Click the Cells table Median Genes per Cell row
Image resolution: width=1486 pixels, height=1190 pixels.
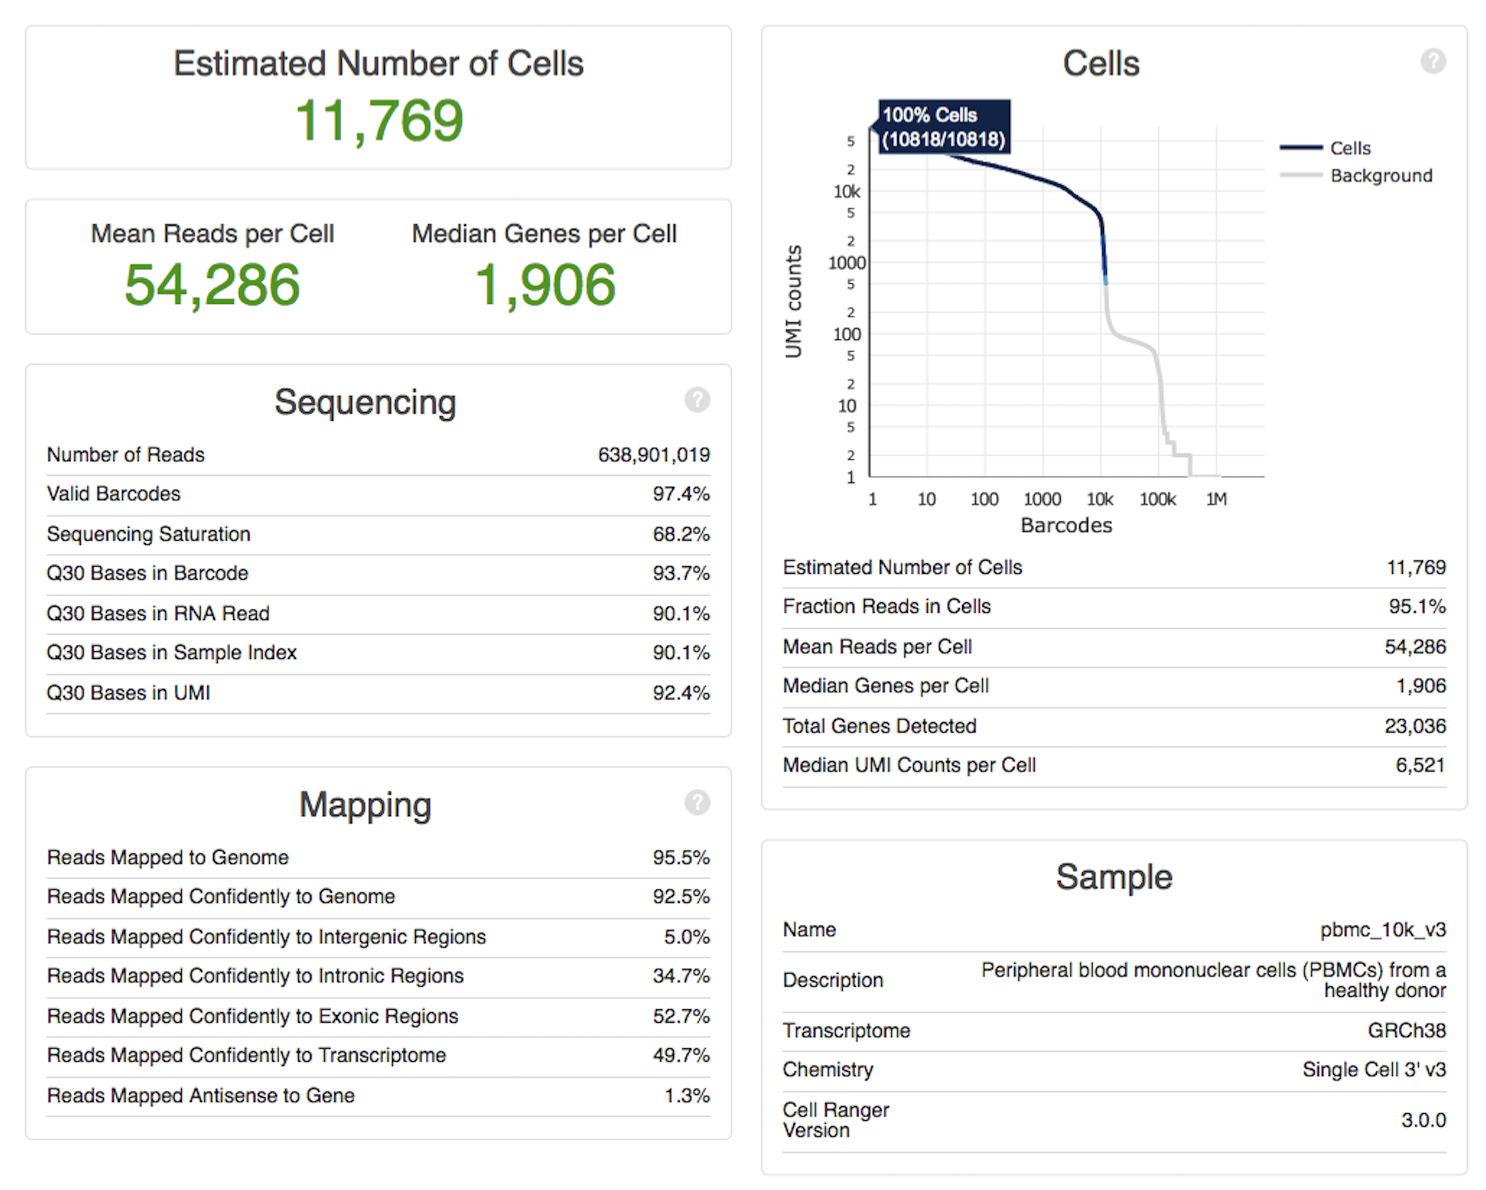(1114, 686)
